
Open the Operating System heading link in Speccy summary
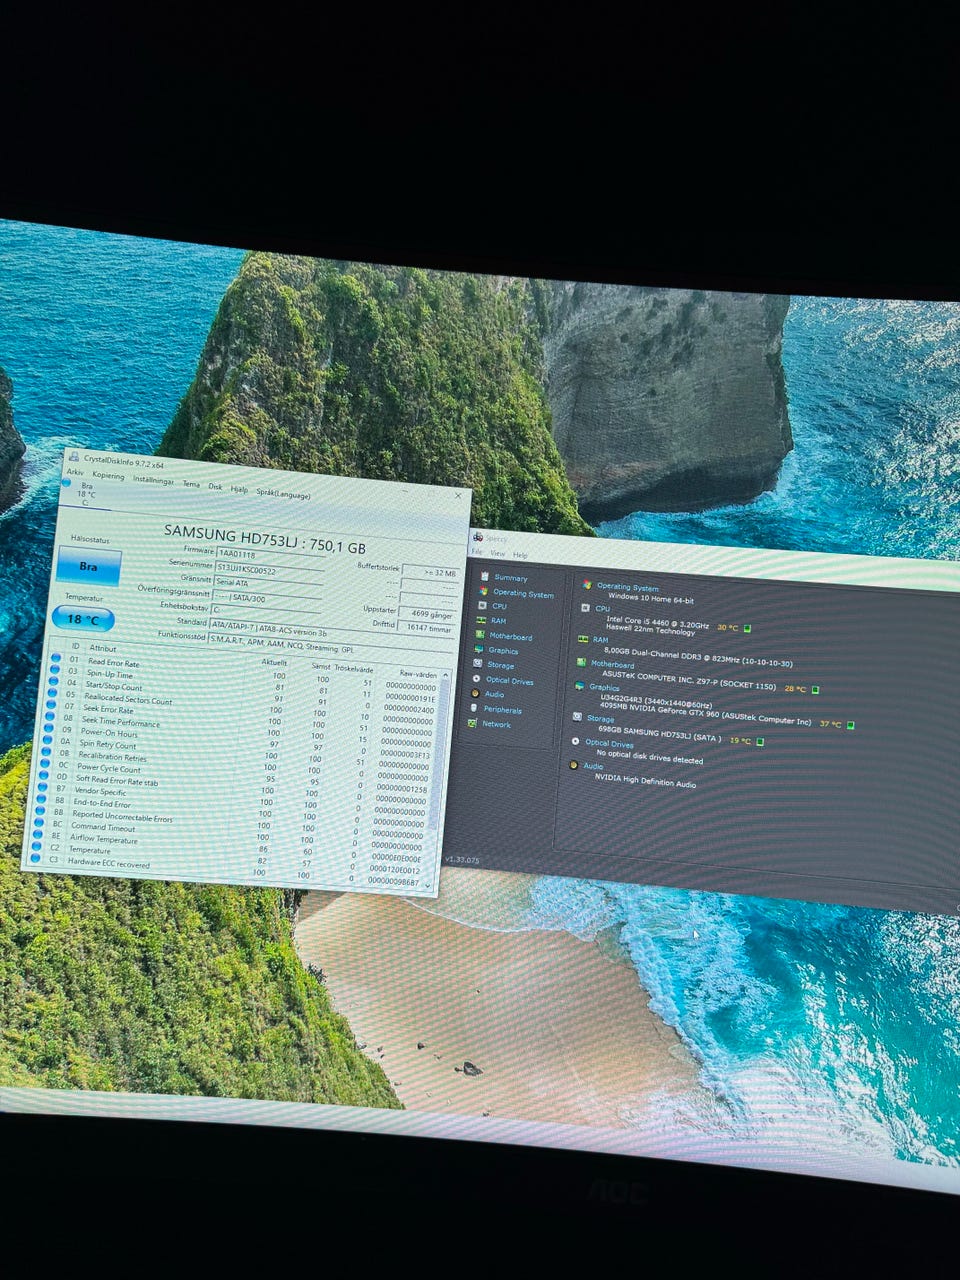pos(628,587)
